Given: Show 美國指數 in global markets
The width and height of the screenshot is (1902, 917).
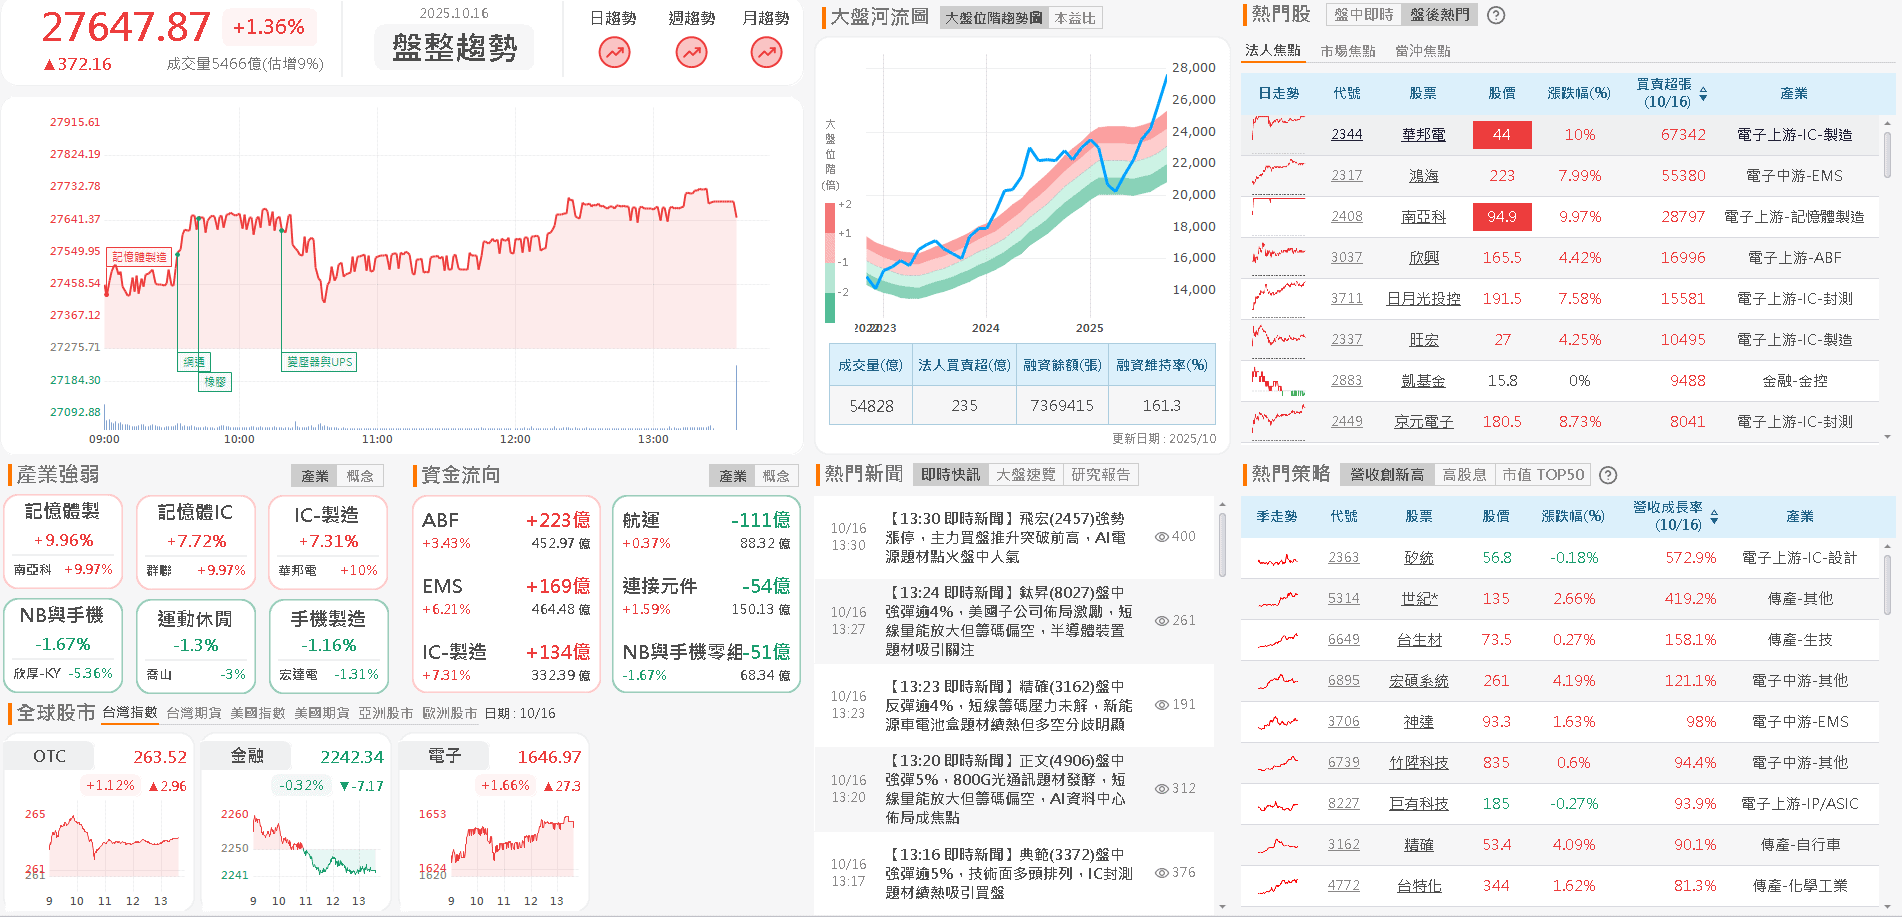Looking at the screenshot, I should (x=258, y=713).
